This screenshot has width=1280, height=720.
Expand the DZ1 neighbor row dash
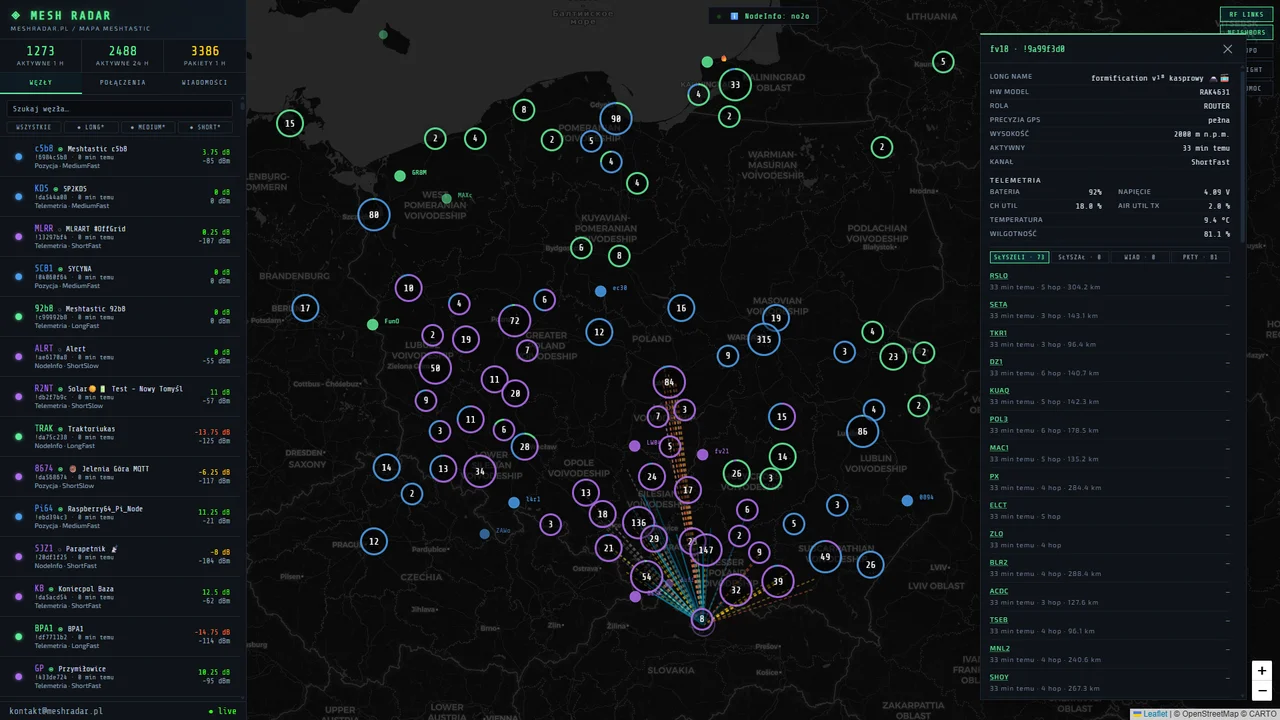click(1228, 362)
